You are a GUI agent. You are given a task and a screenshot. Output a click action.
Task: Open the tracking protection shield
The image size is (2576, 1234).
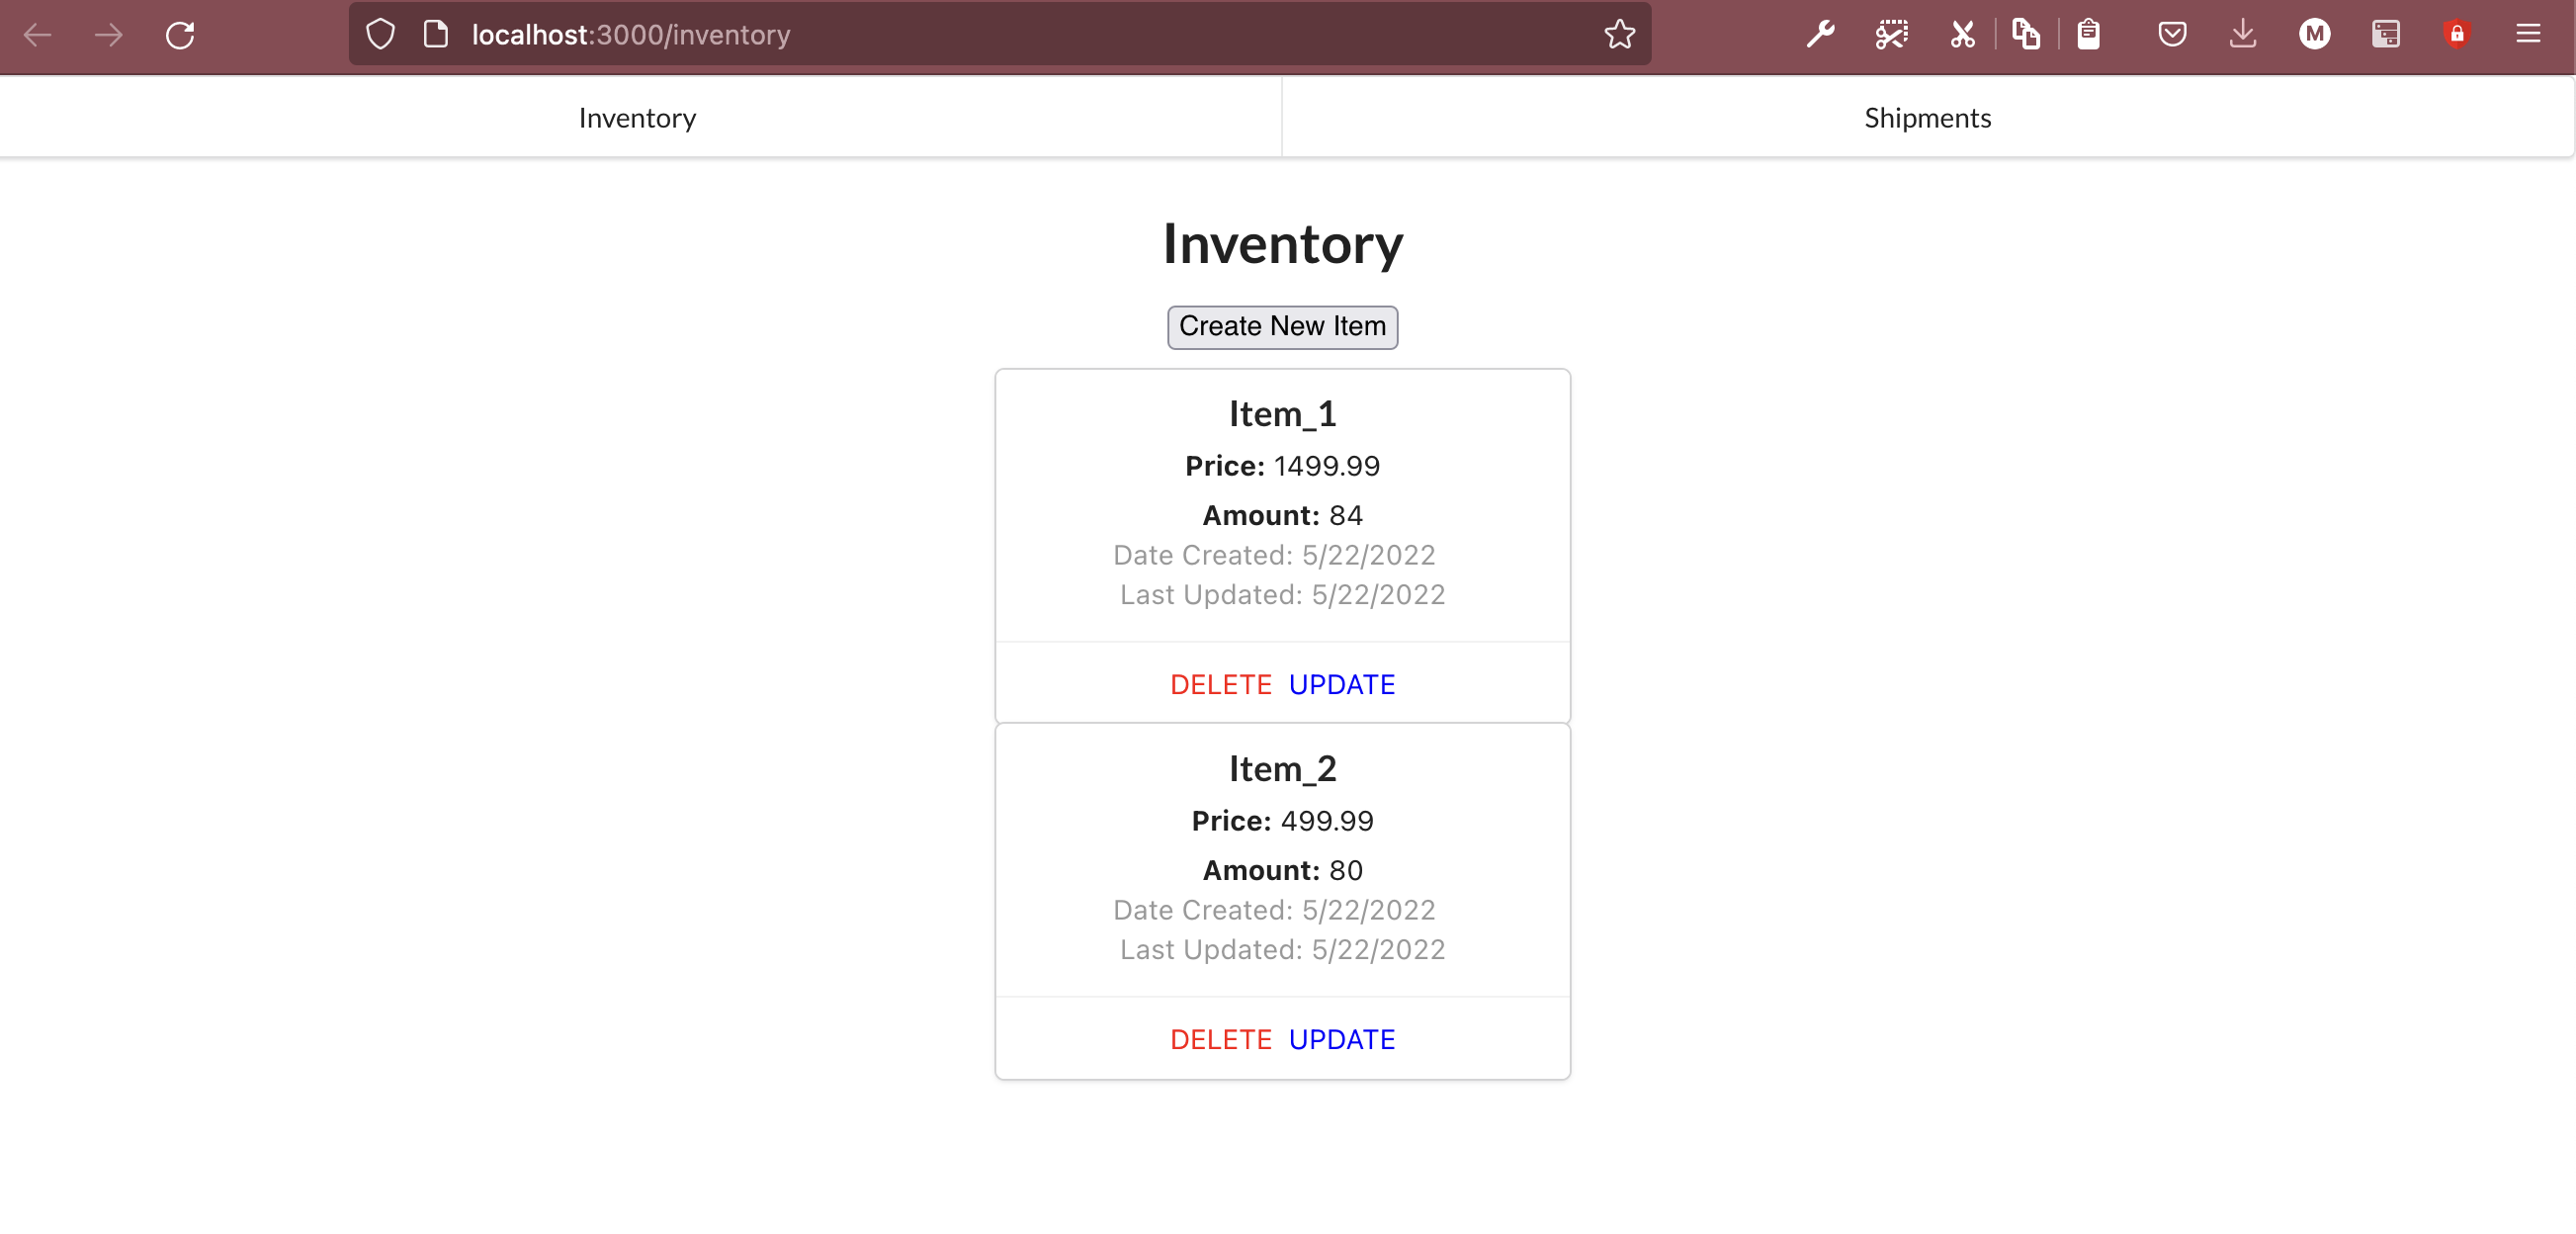point(380,32)
